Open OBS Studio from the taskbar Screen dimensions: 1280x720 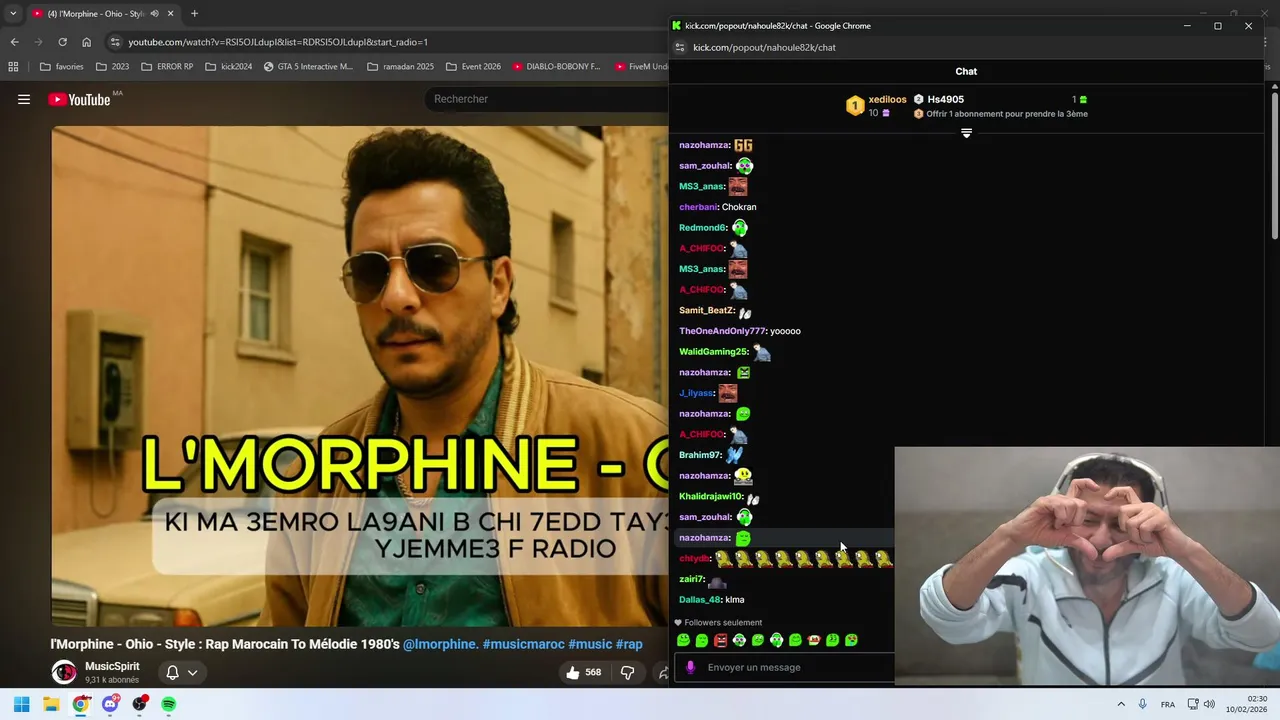pyautogui.click(x=140, y=704)
